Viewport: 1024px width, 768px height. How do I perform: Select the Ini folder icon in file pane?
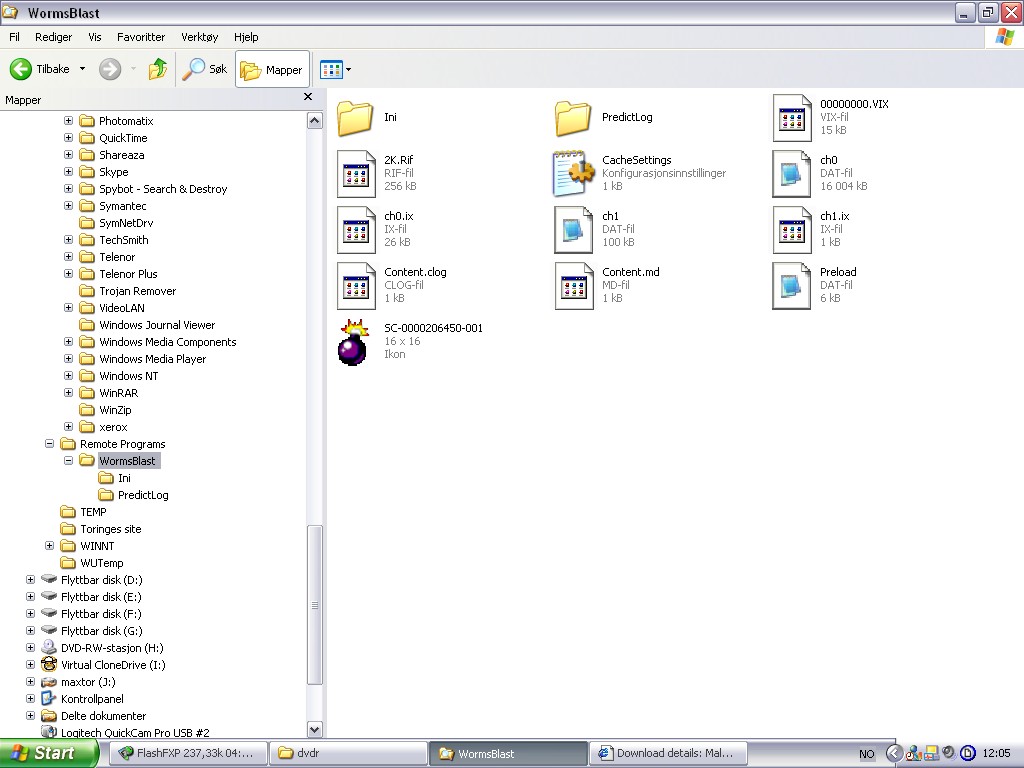(355, 118)
